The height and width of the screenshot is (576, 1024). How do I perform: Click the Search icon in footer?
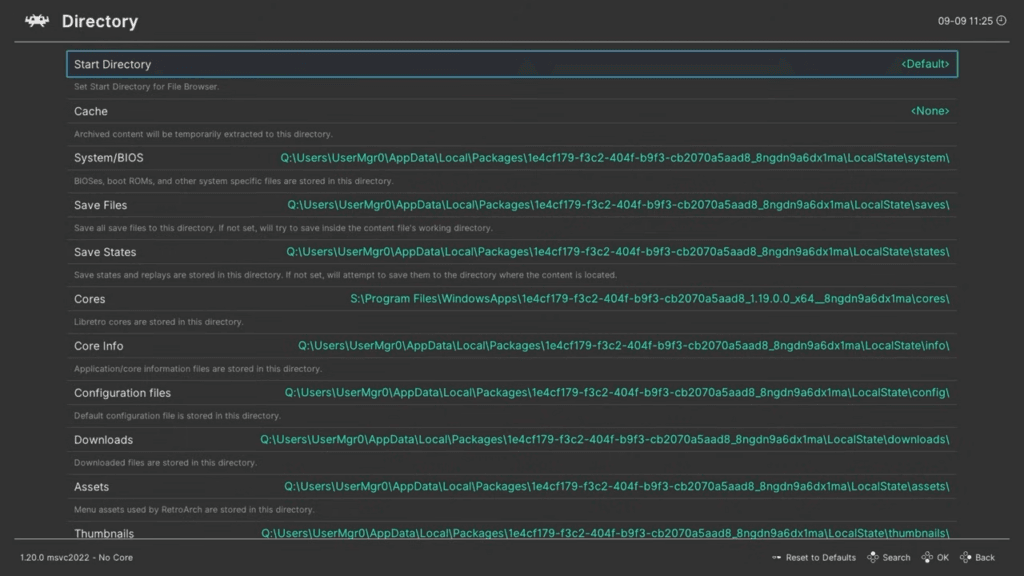tap(872, 557)
